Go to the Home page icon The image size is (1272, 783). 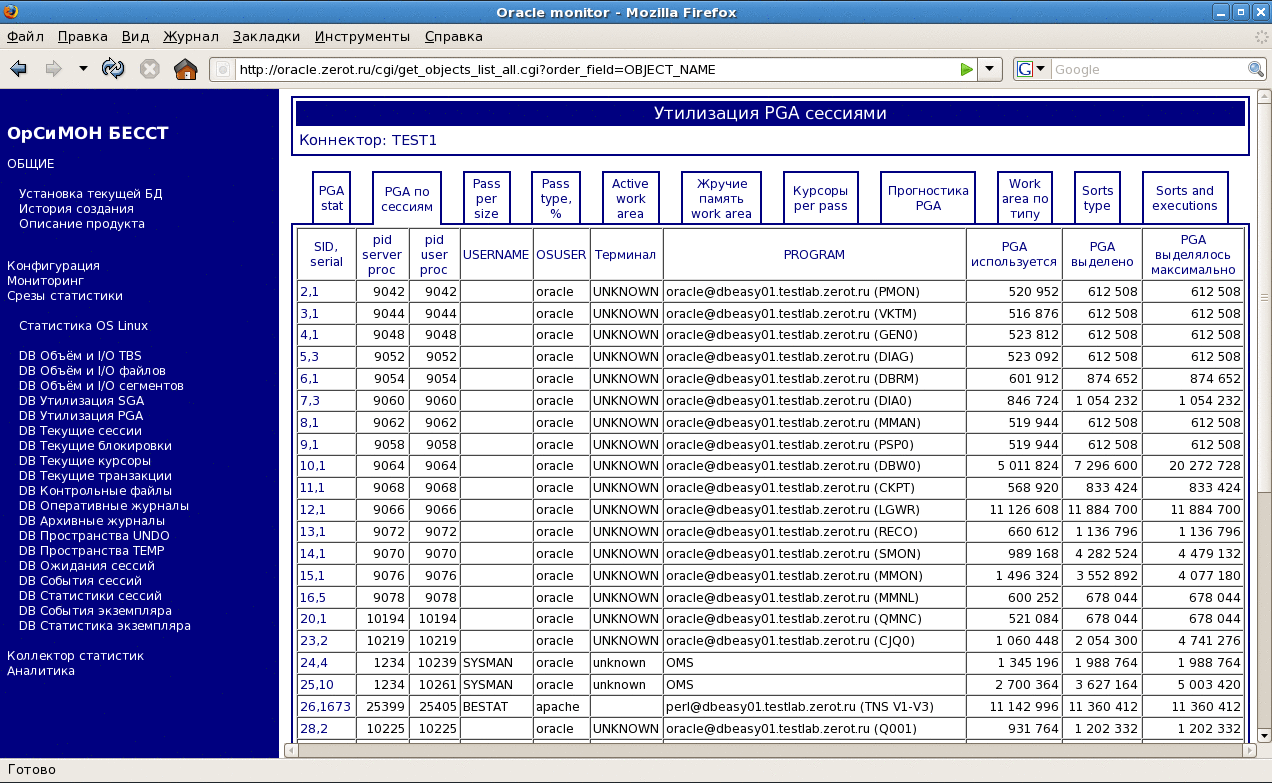coord(185,69)
